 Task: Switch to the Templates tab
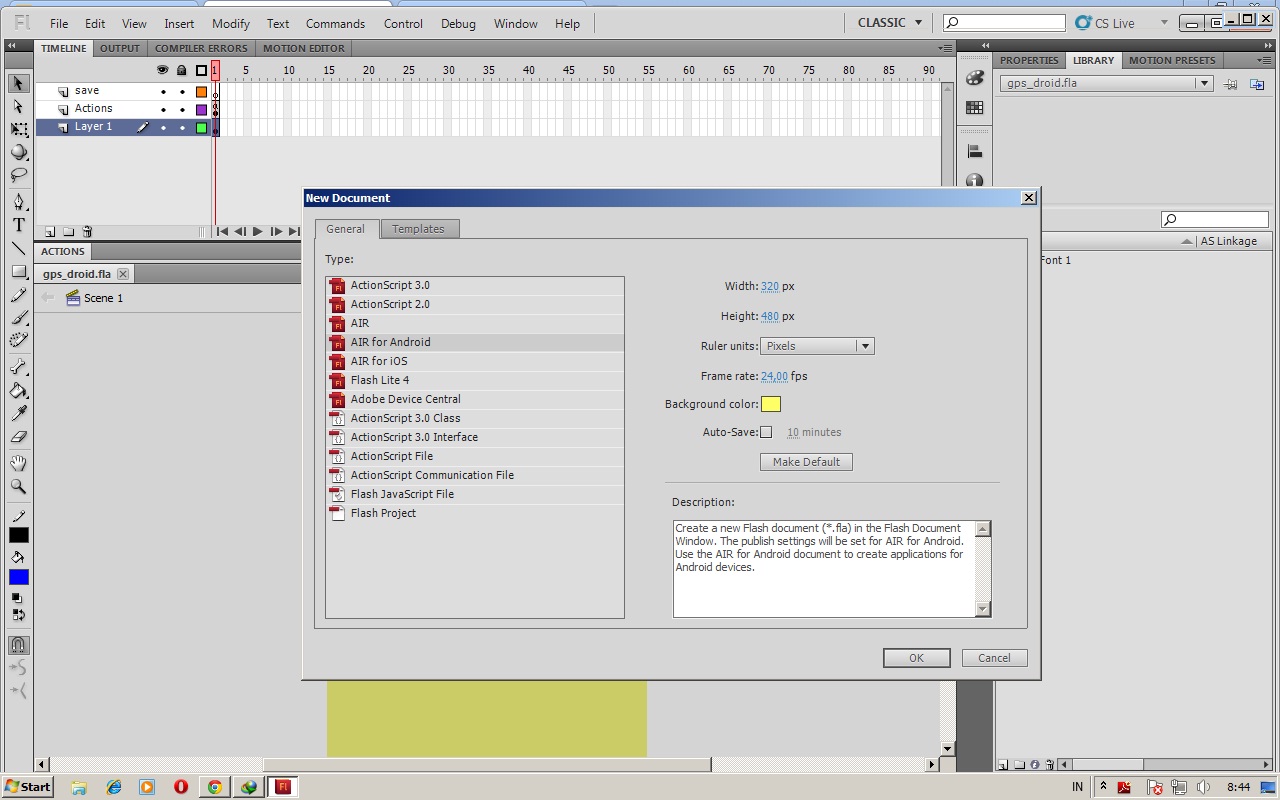tap(419, 228)
